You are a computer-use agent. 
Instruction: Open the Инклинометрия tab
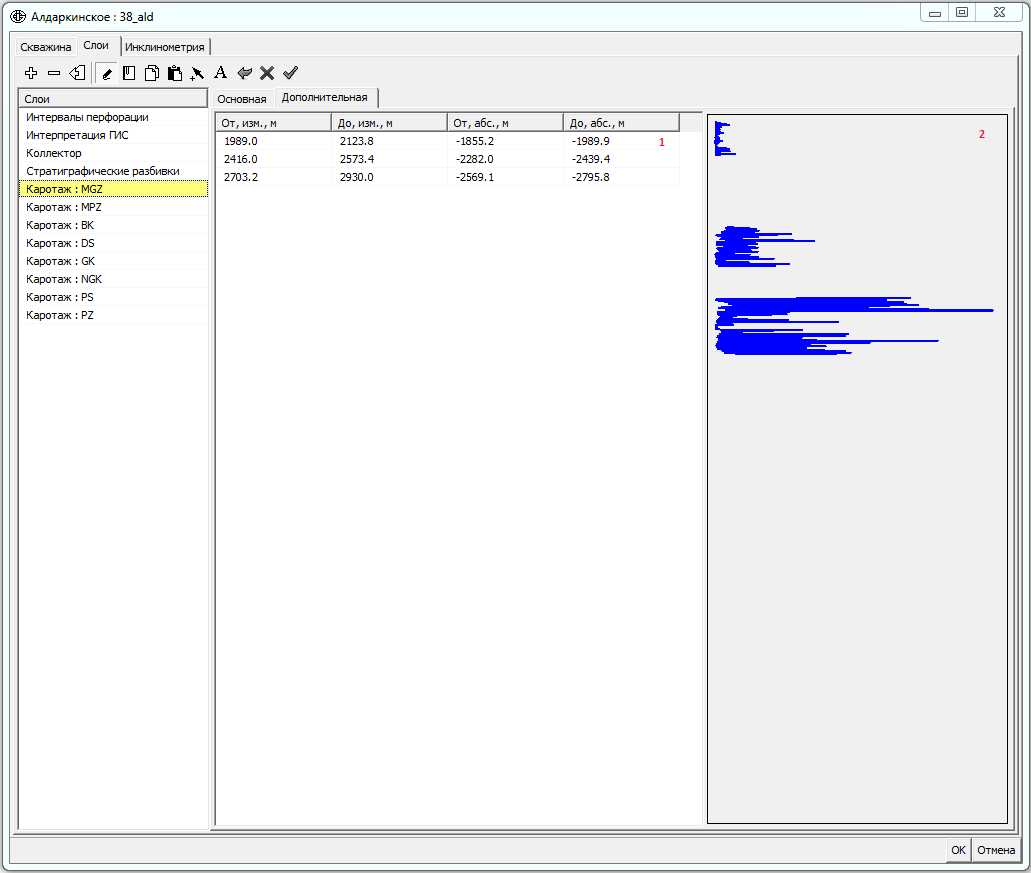164,47
